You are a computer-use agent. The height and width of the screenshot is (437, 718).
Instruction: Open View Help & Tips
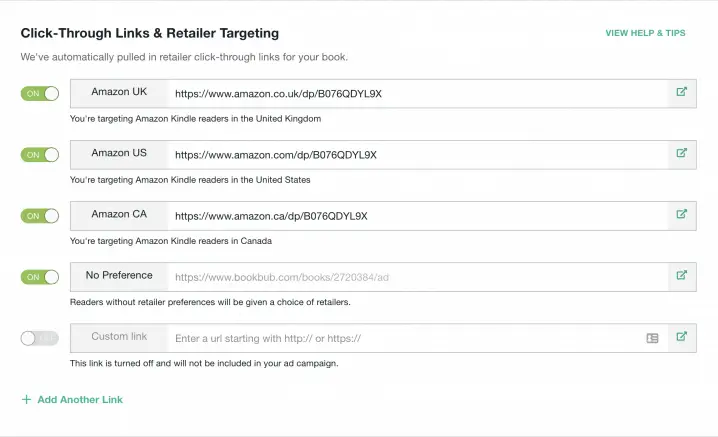(x=645, y=33)
